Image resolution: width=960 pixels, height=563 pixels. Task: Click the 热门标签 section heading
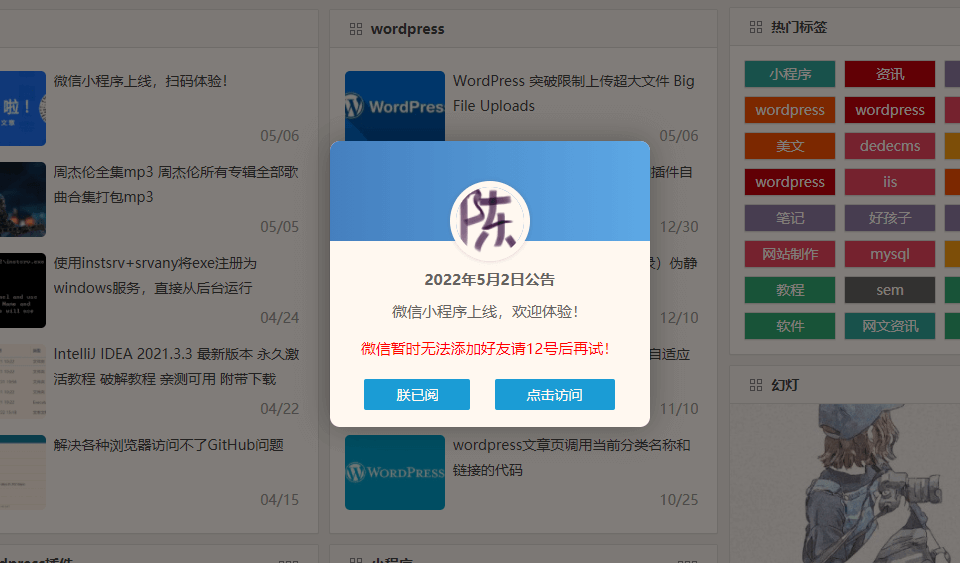pyautogui.click(x=799, y=27)
